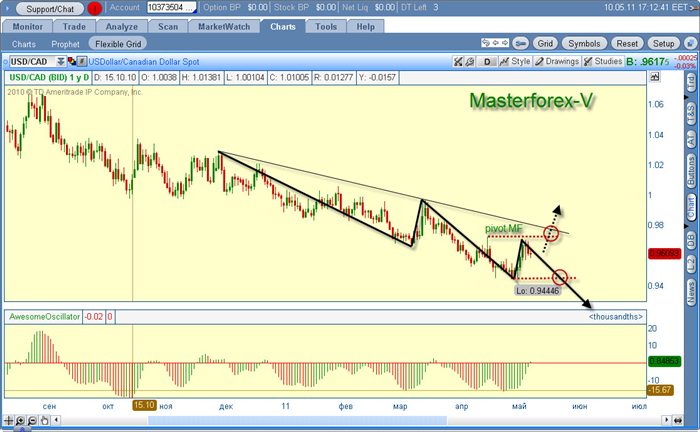Click the 15.10 date marker on axis

pyautogui.click(x=144, y=406)
